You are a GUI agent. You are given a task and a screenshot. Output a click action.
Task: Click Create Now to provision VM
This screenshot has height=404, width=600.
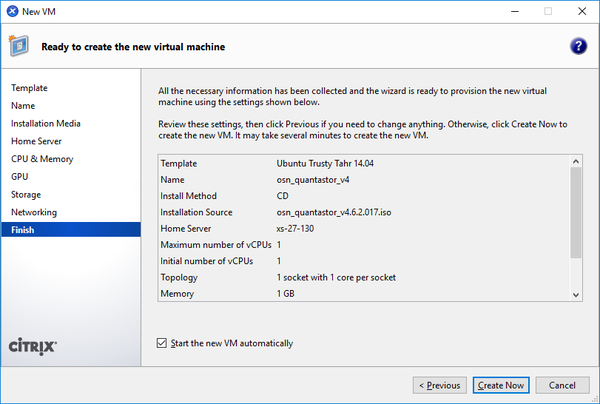pyautogui.click(x=501, y=385)
